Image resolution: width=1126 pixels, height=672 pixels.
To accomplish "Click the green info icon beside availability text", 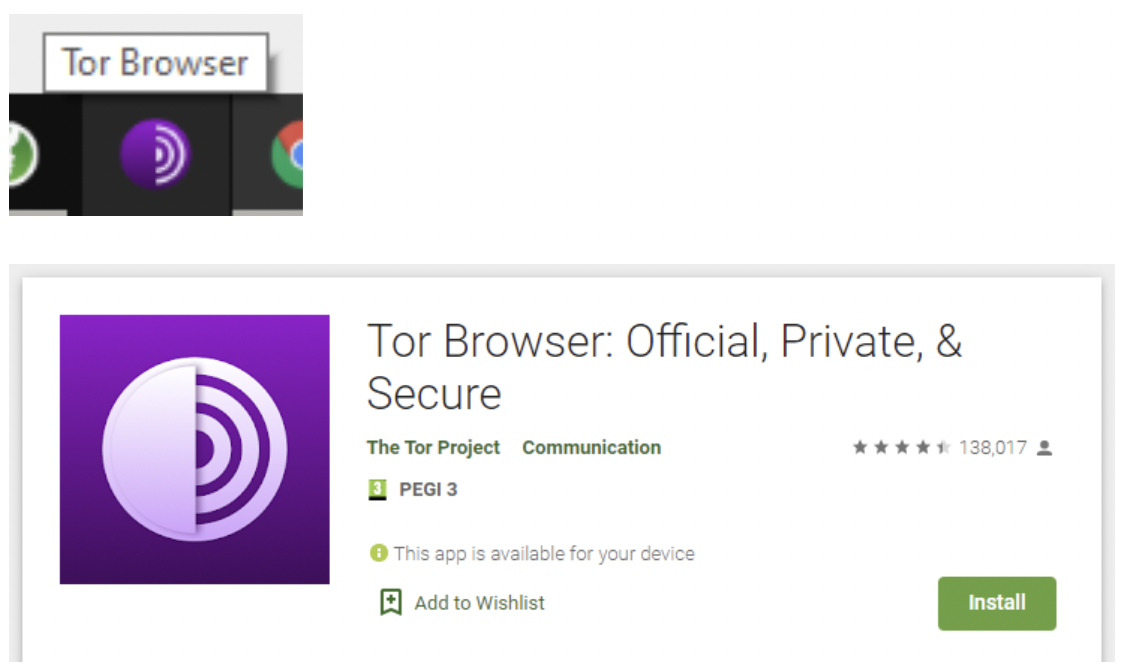I will (x=378, y=553).
